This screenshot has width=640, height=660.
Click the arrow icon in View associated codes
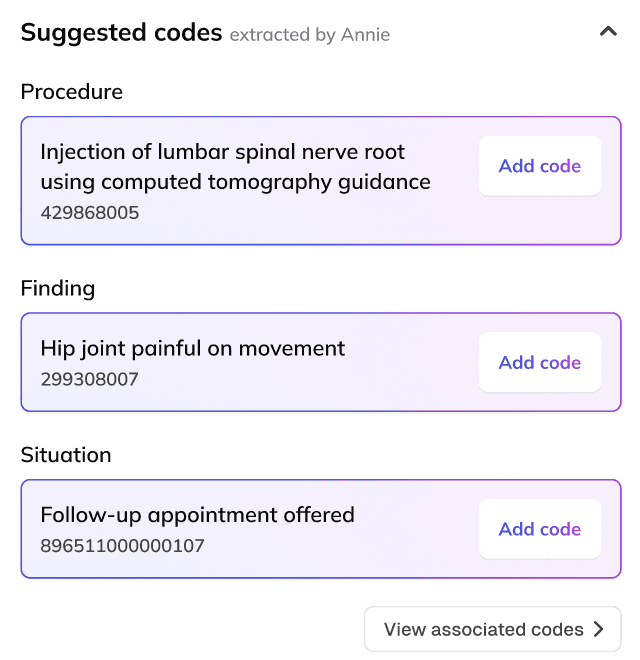tap(599, 629)
